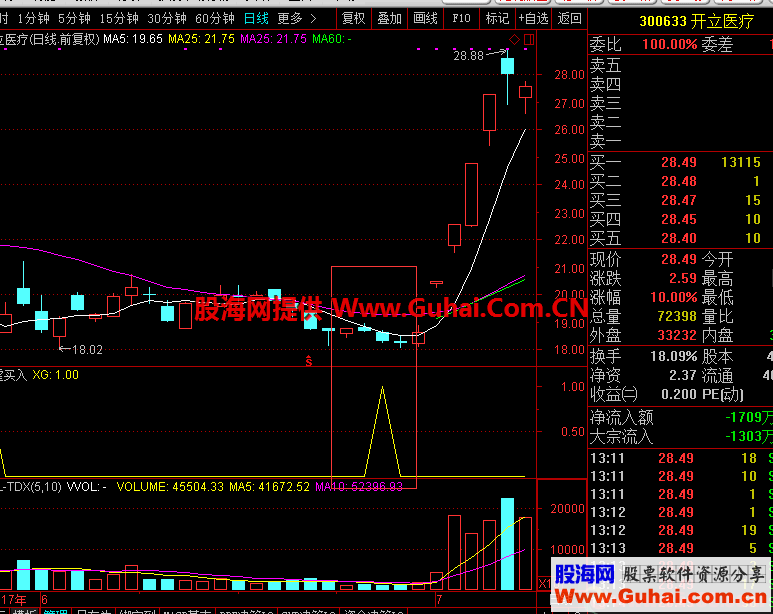
Task: Click the 28.88 high price label
Action: 468,56
